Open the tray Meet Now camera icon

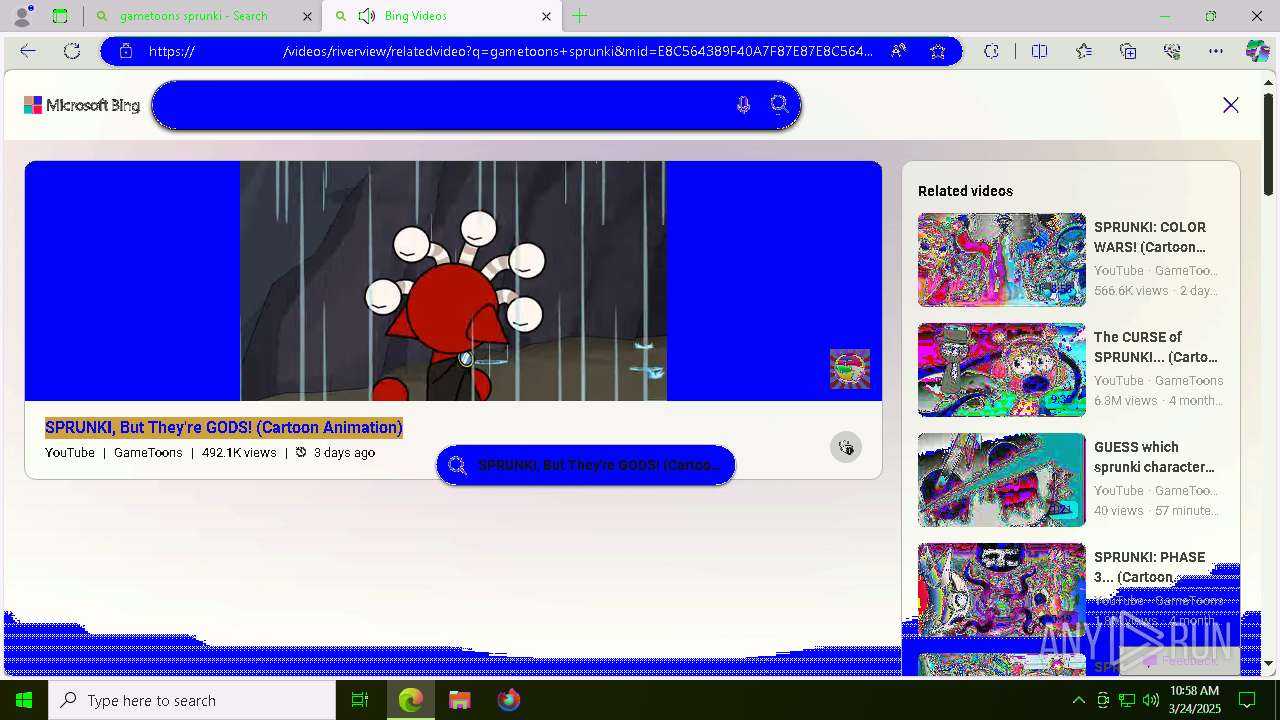click(1103, 700)
